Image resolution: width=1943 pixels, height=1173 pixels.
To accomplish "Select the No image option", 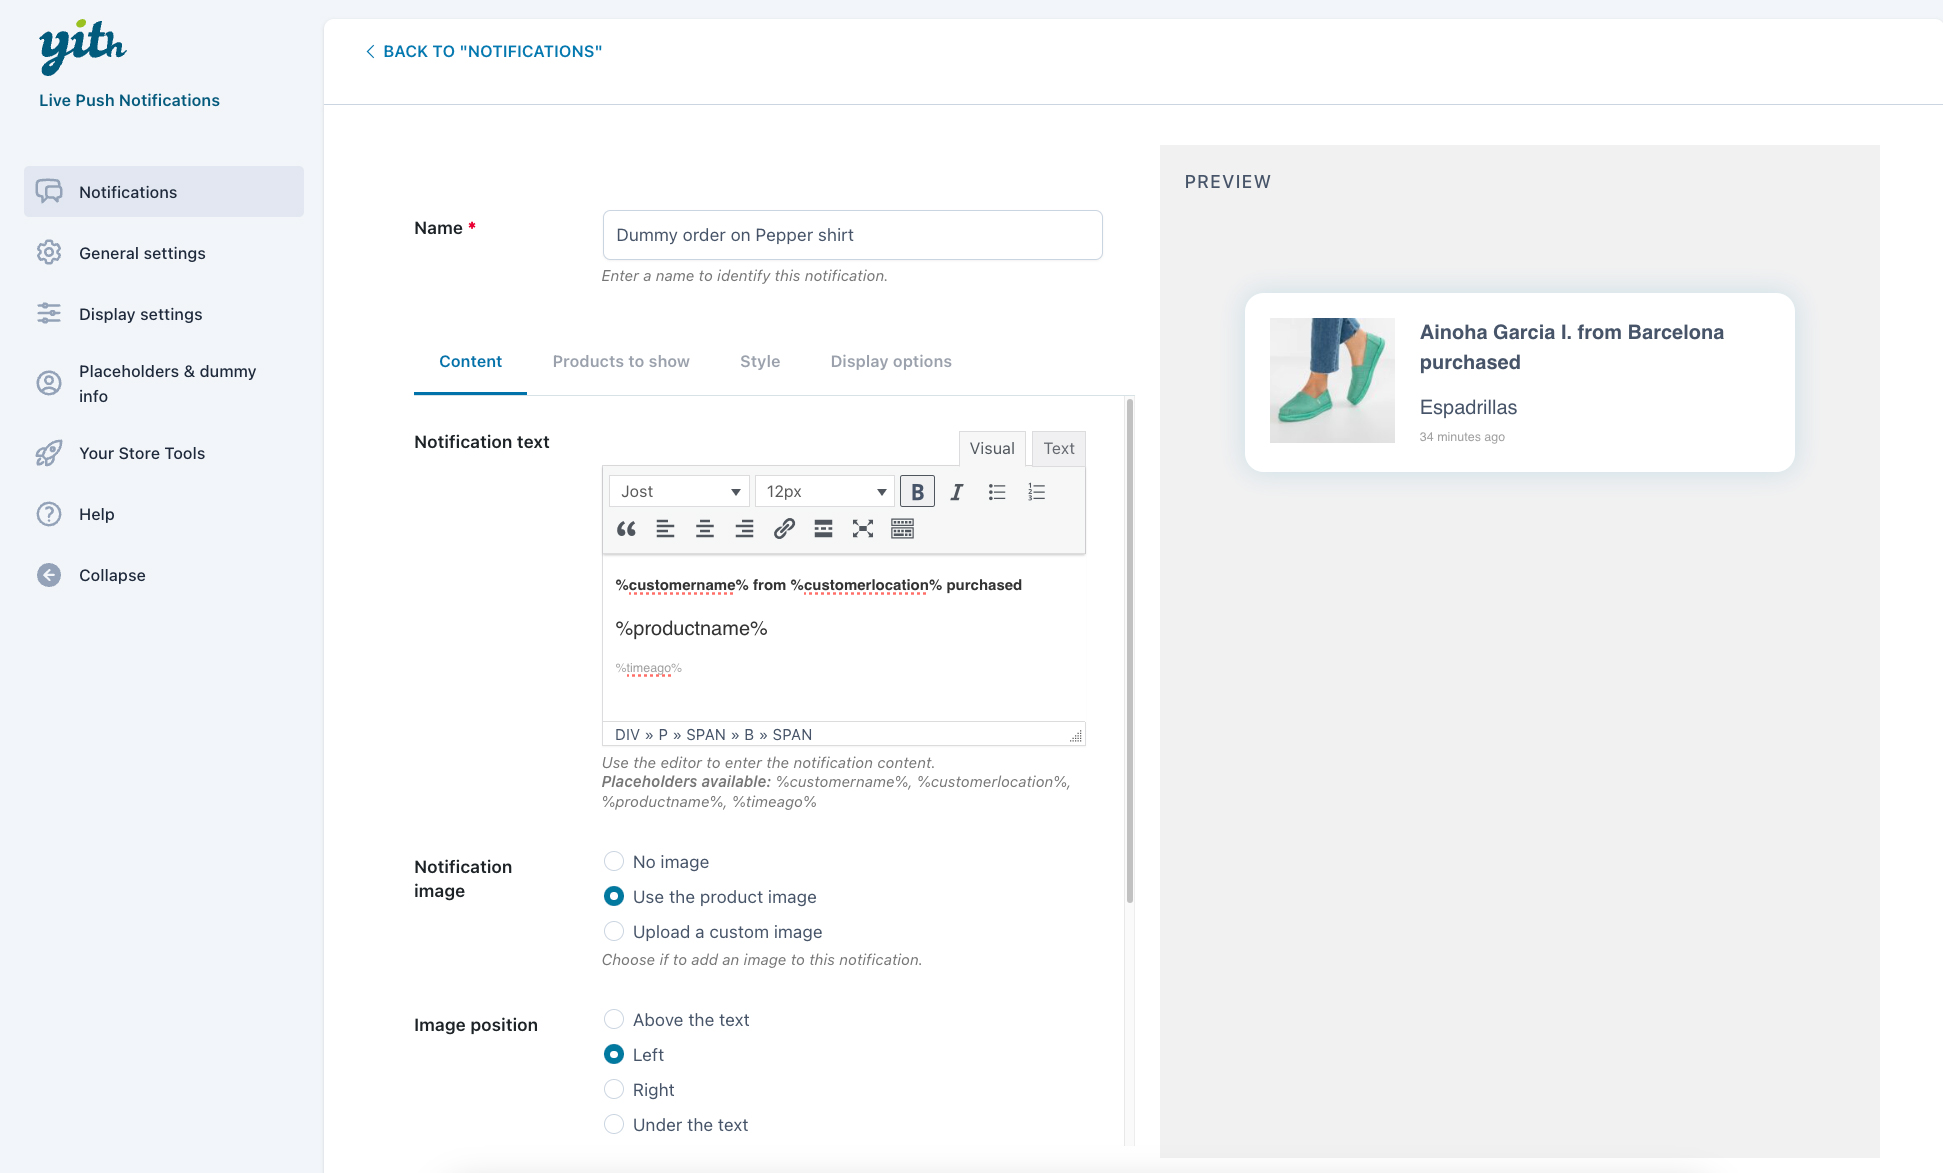I will 614,861.
